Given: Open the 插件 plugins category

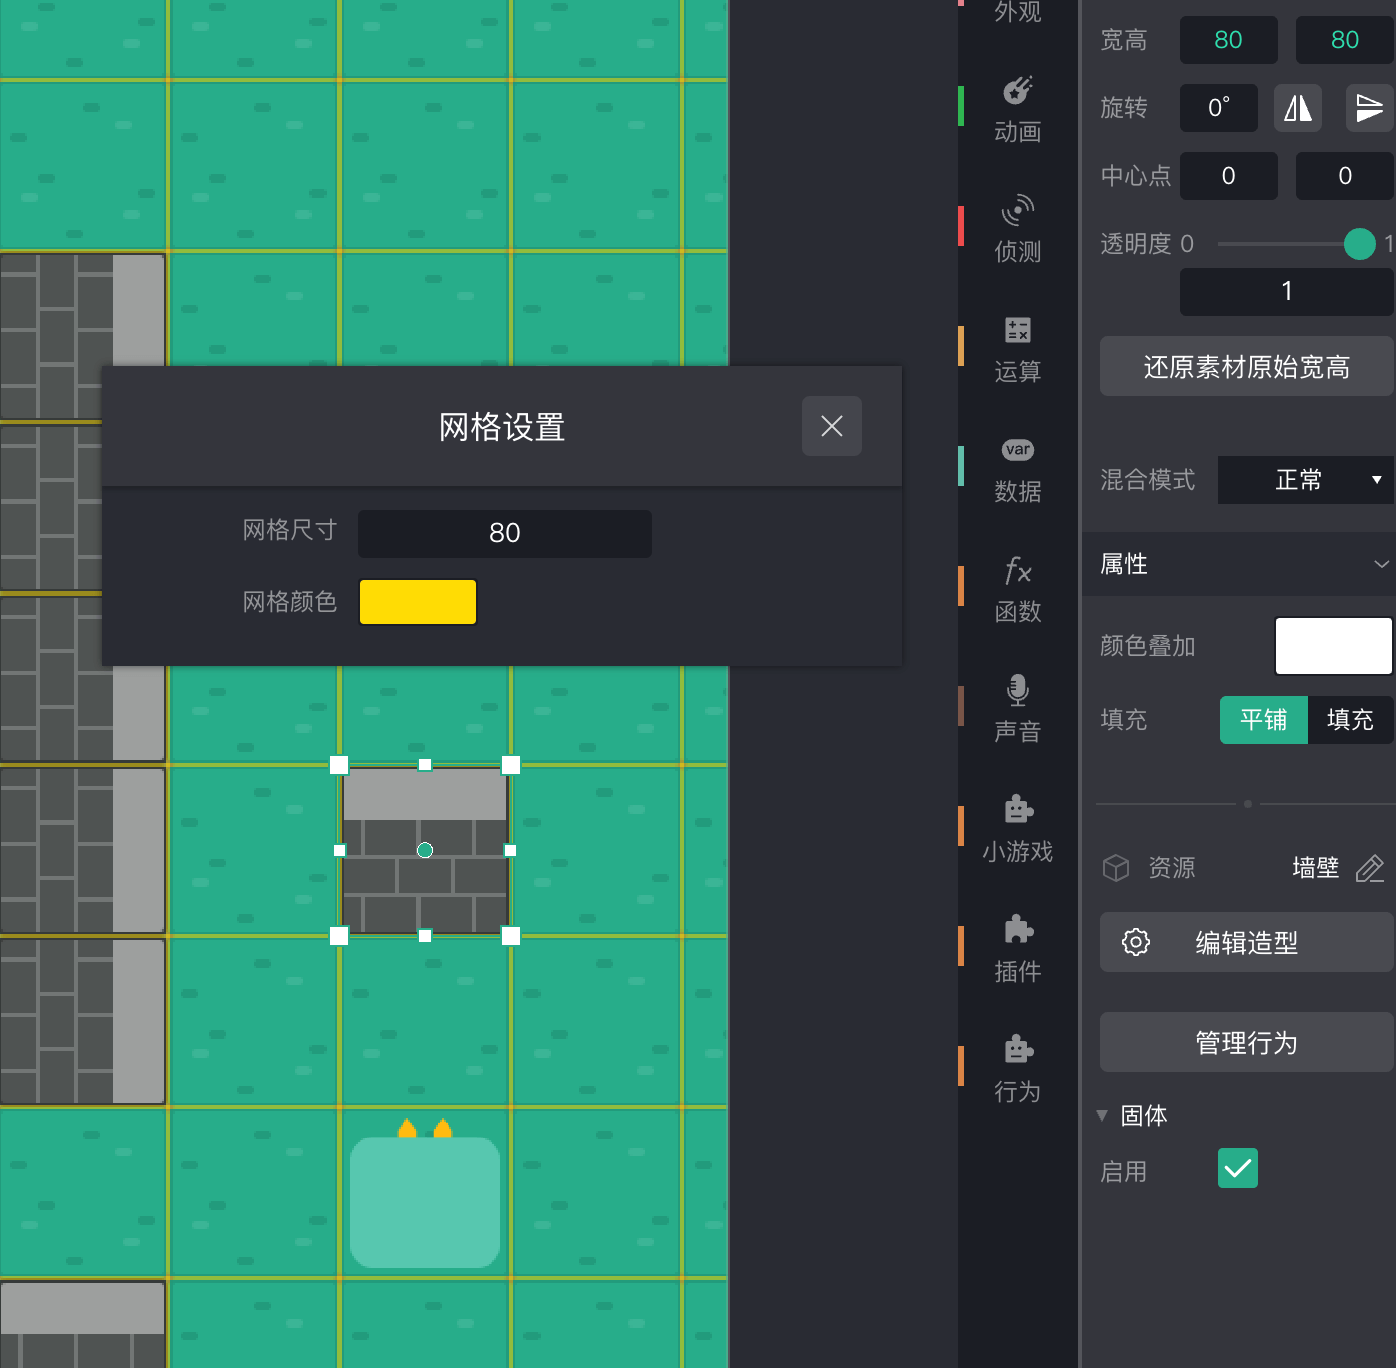Looking at the screenshot, I should 1017,949.
